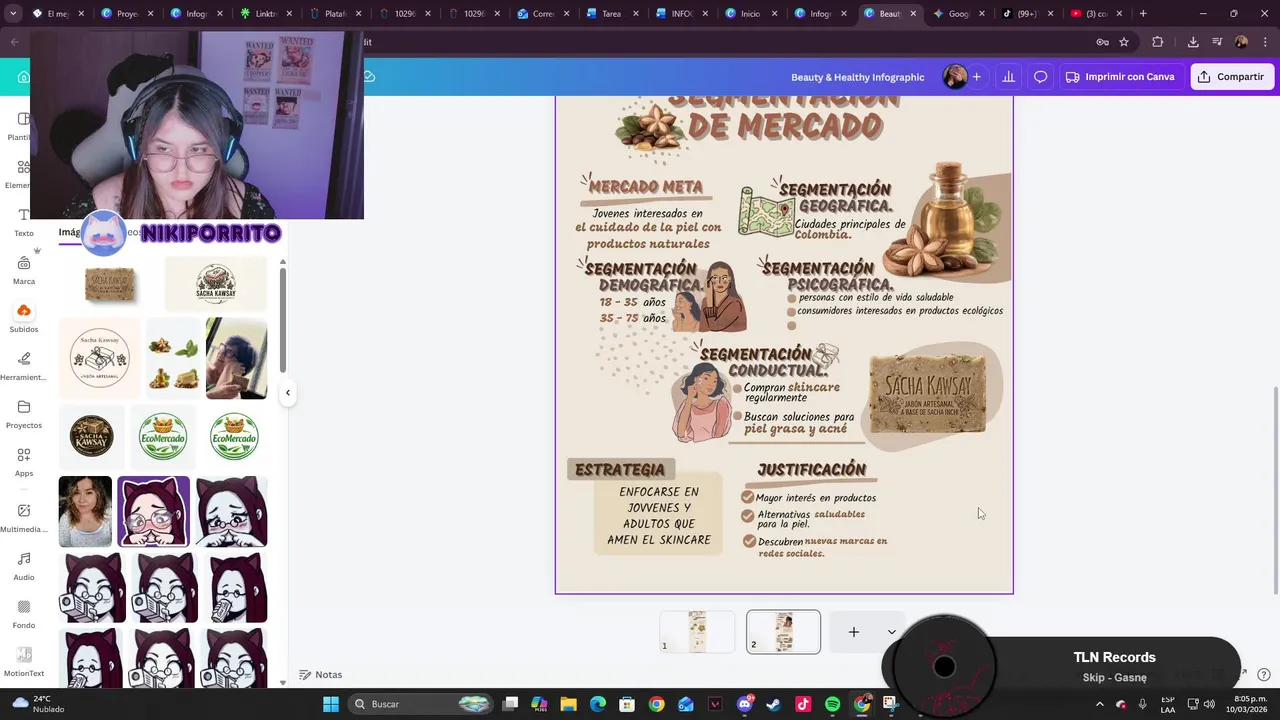The width and height of the screenshot is (1280, 720).
Task: Open the weather widget 24°C Nublado
Action: 38,704
